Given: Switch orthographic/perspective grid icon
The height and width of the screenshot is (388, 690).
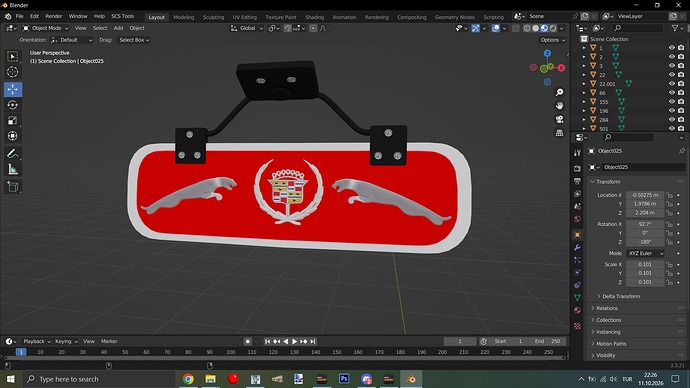Looking at the screenshot, I should [559, 132].
